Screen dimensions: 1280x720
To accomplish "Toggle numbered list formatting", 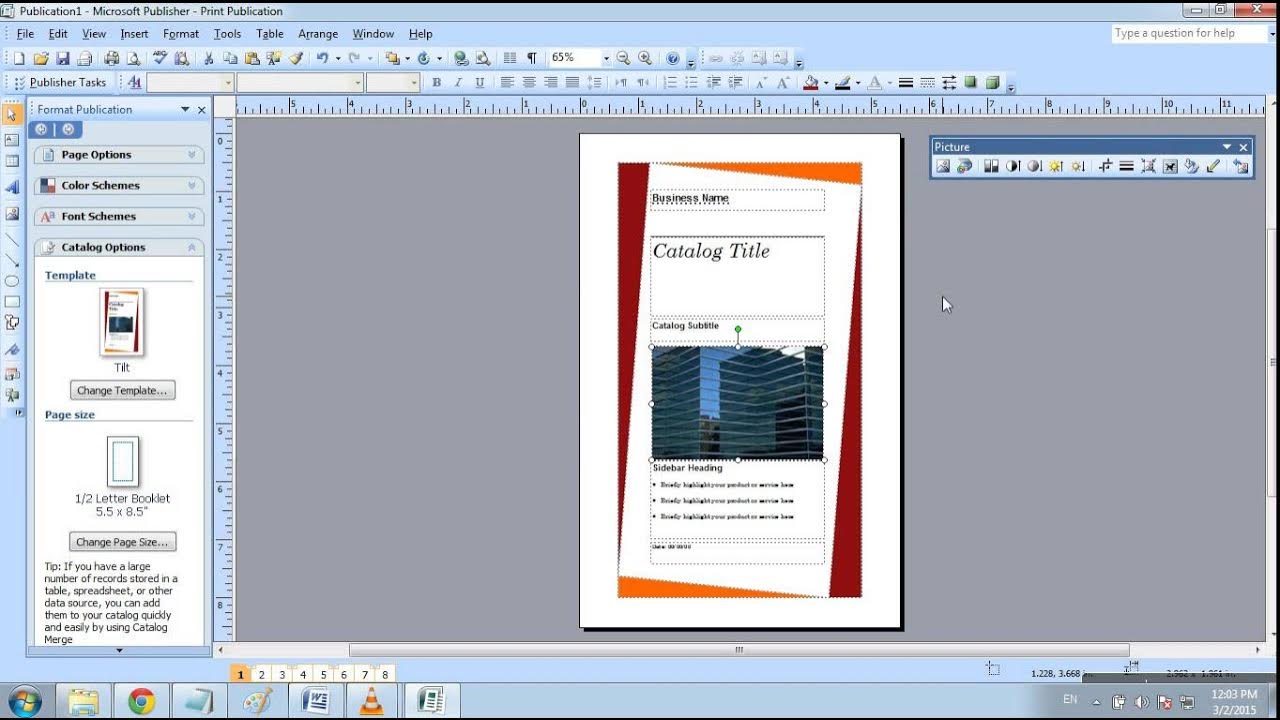I will click(x=671, y=83).
